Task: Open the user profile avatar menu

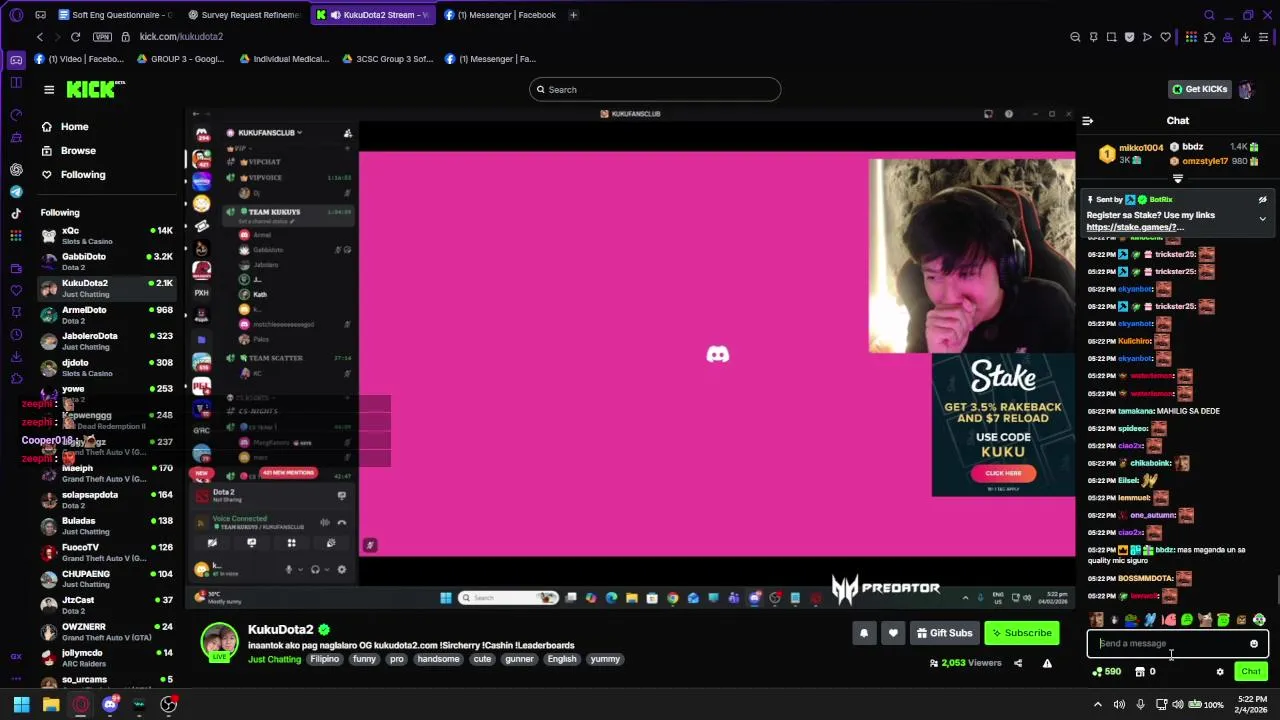Action: [1246, 90]
